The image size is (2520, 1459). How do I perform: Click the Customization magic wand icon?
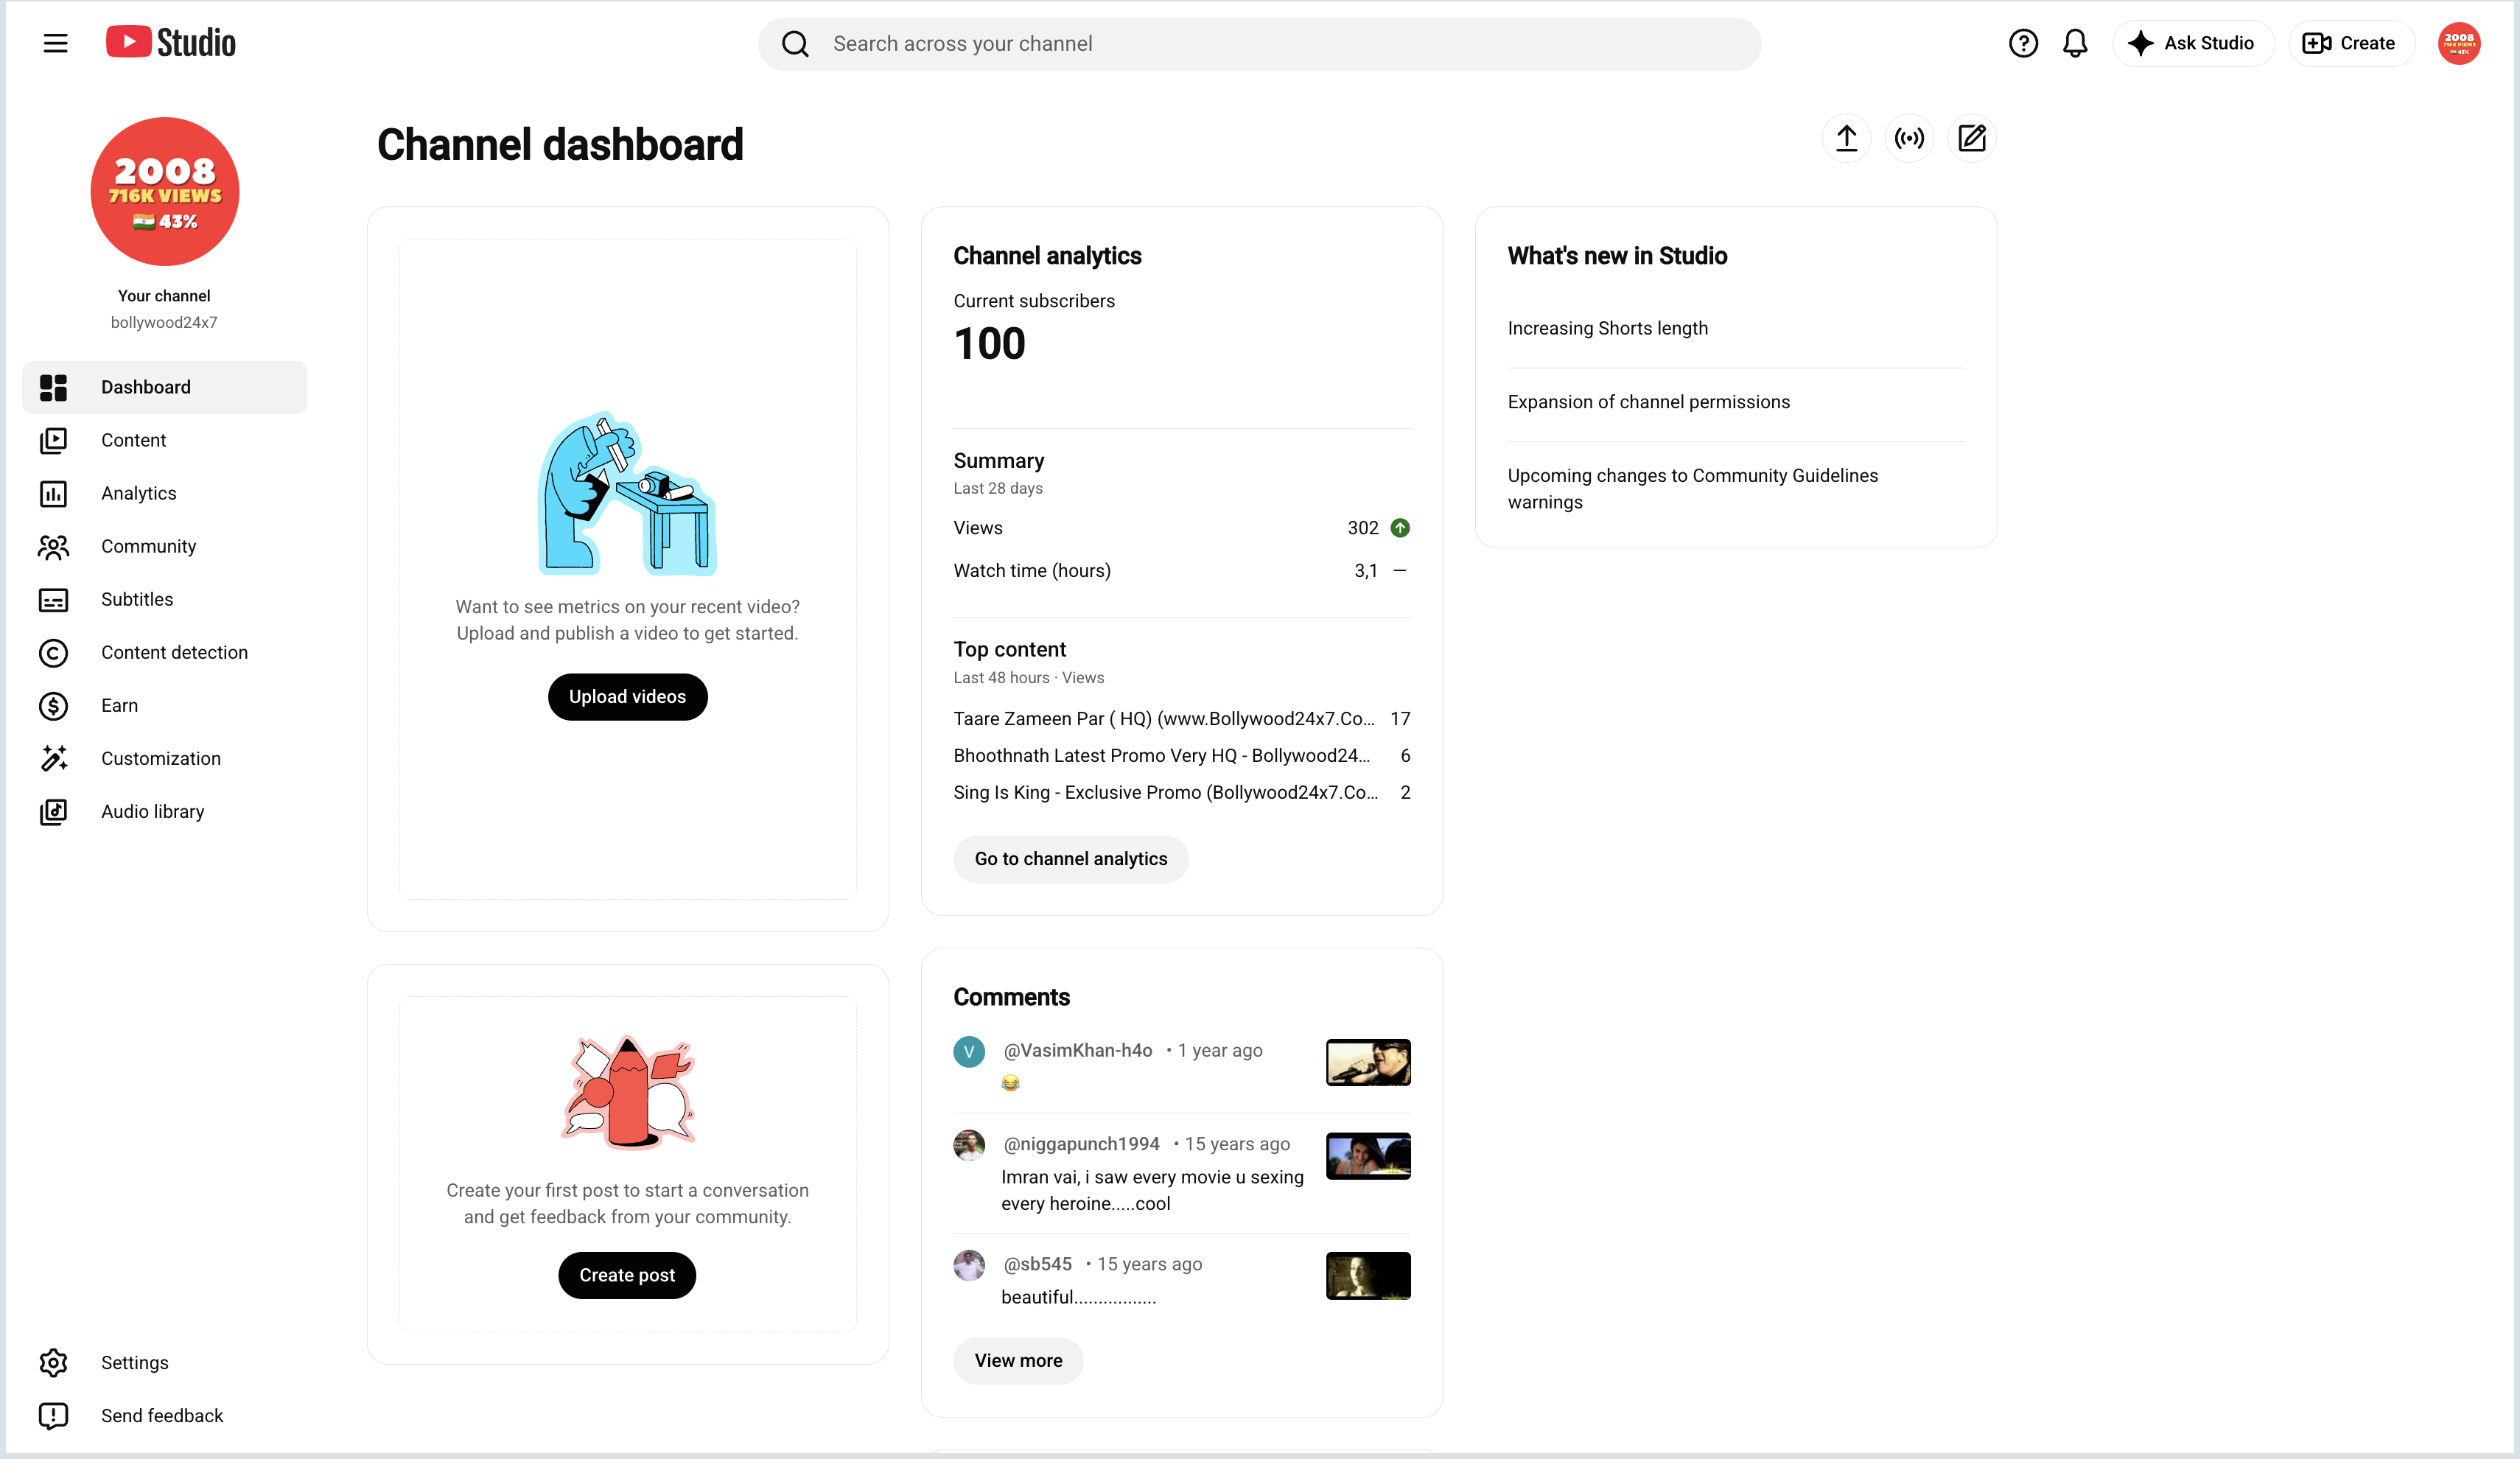click(x=53, y=758)
